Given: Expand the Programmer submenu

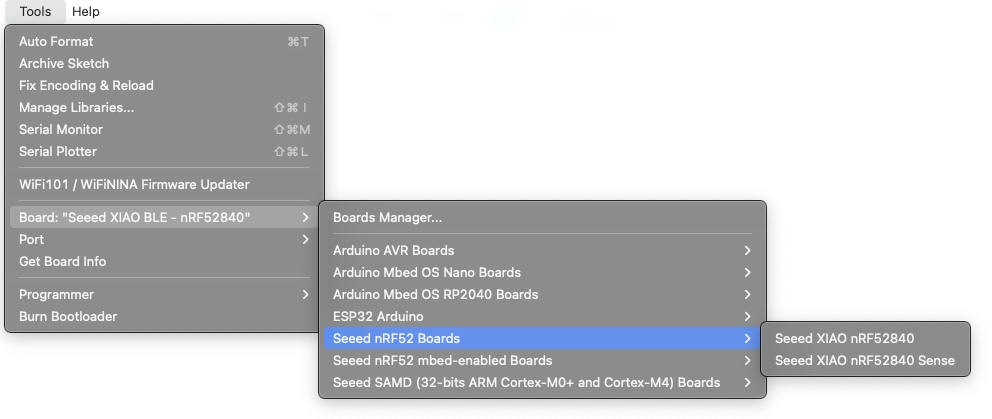Looking at the screenshot, I should 164,294.
